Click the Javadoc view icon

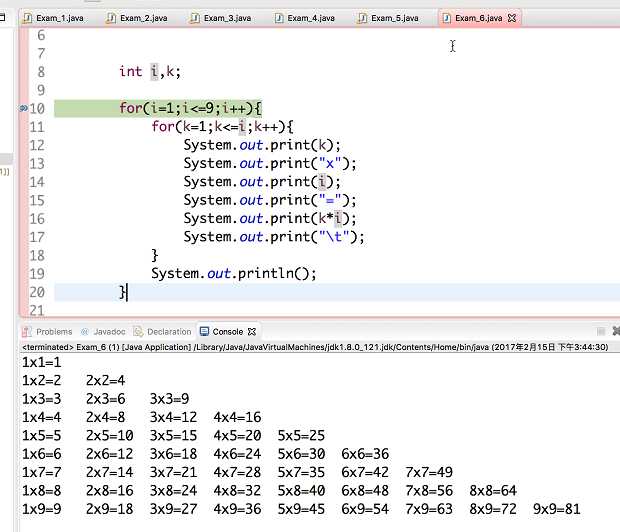pos(85,331)
